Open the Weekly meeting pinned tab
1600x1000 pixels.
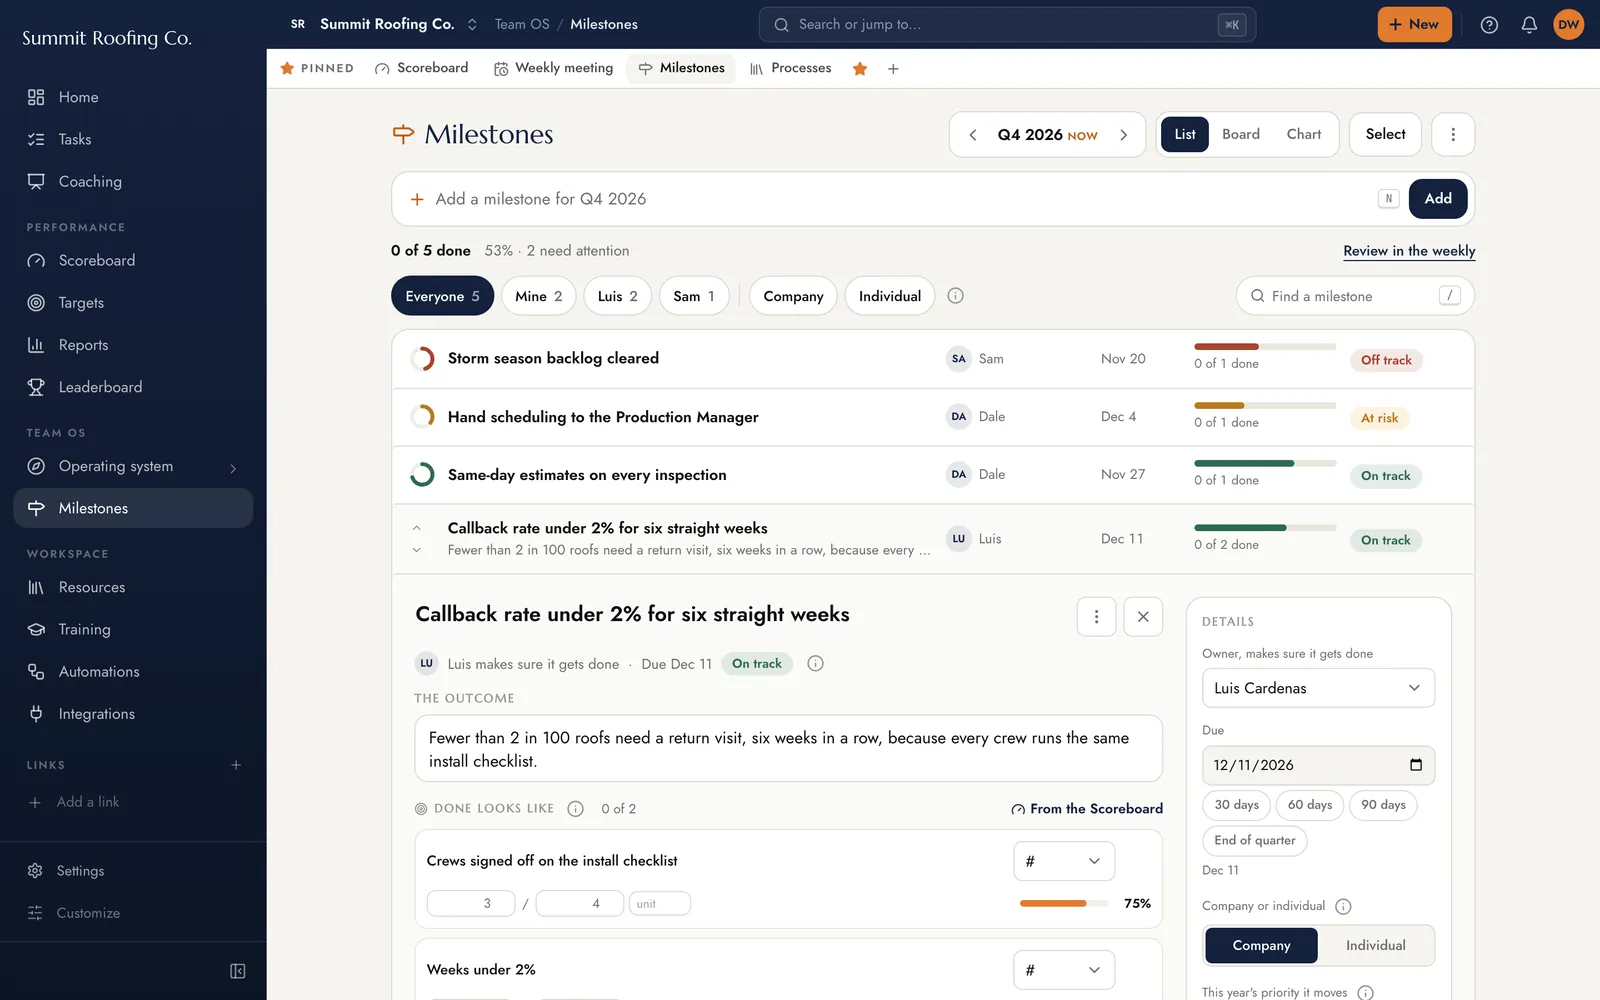pyautogui.click(x=553, y=68)
